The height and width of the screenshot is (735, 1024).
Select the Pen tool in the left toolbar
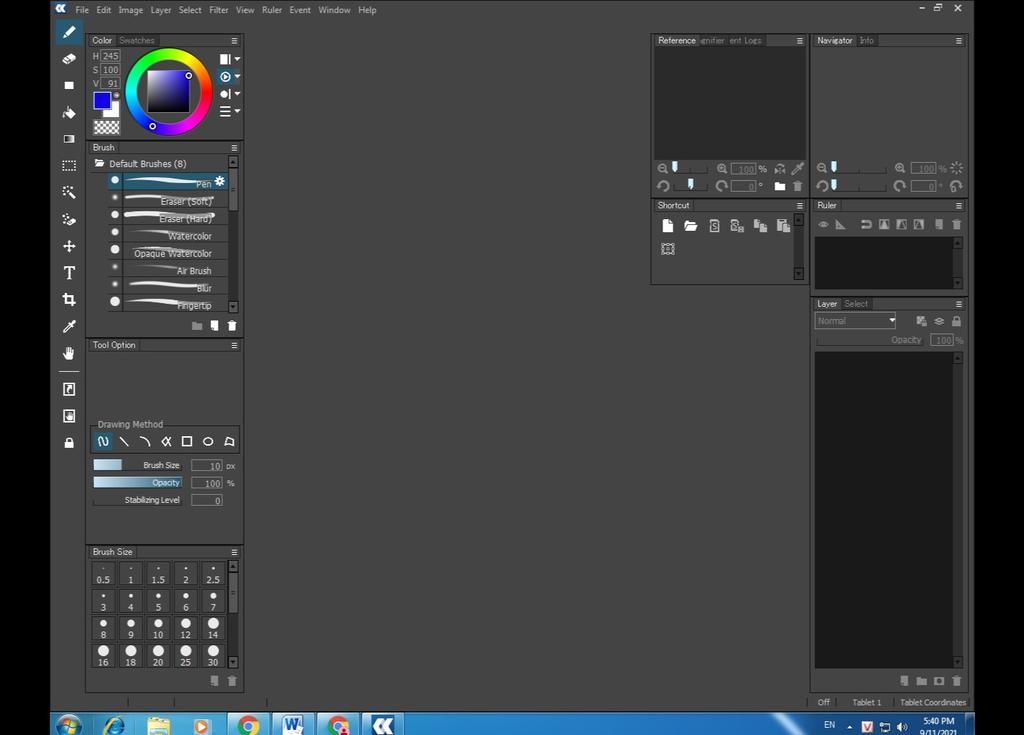point(69,32)
